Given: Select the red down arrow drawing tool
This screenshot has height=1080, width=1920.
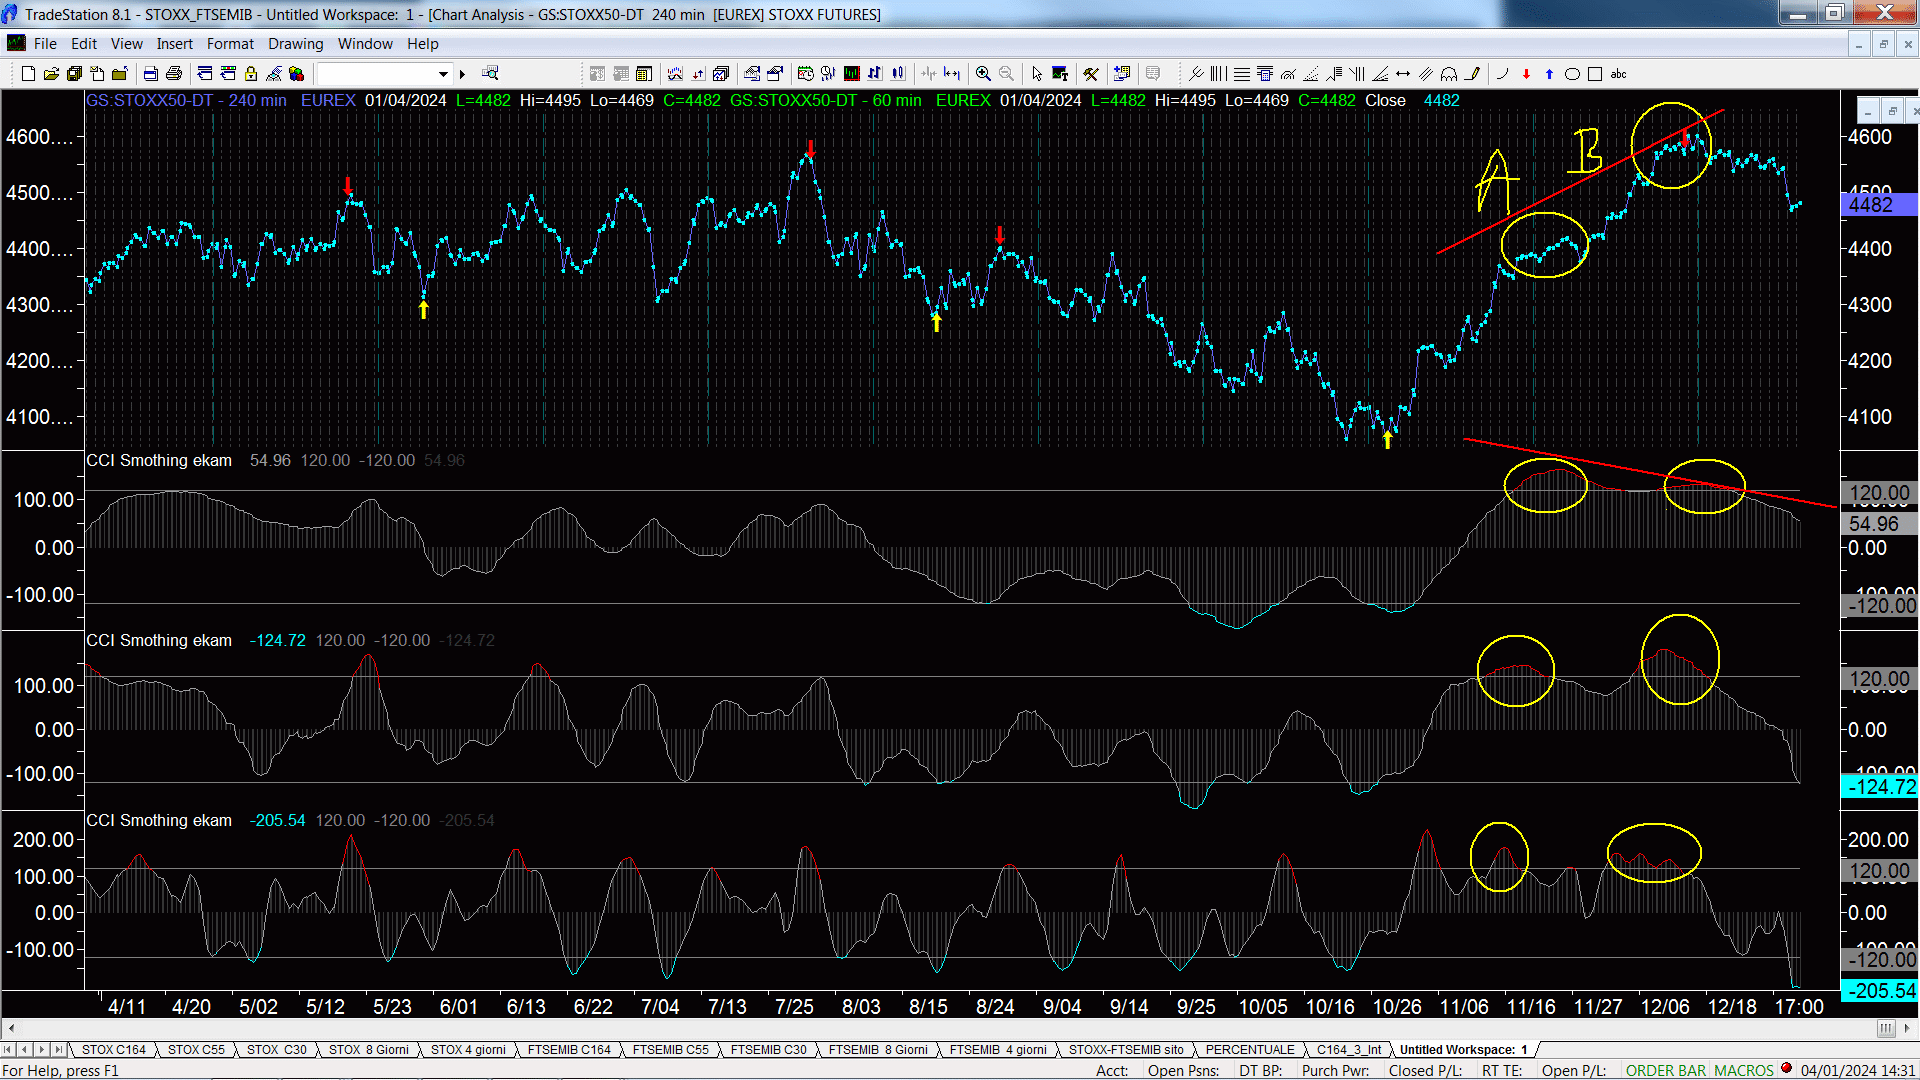Looking at the screenshot, I should 1526,73.
